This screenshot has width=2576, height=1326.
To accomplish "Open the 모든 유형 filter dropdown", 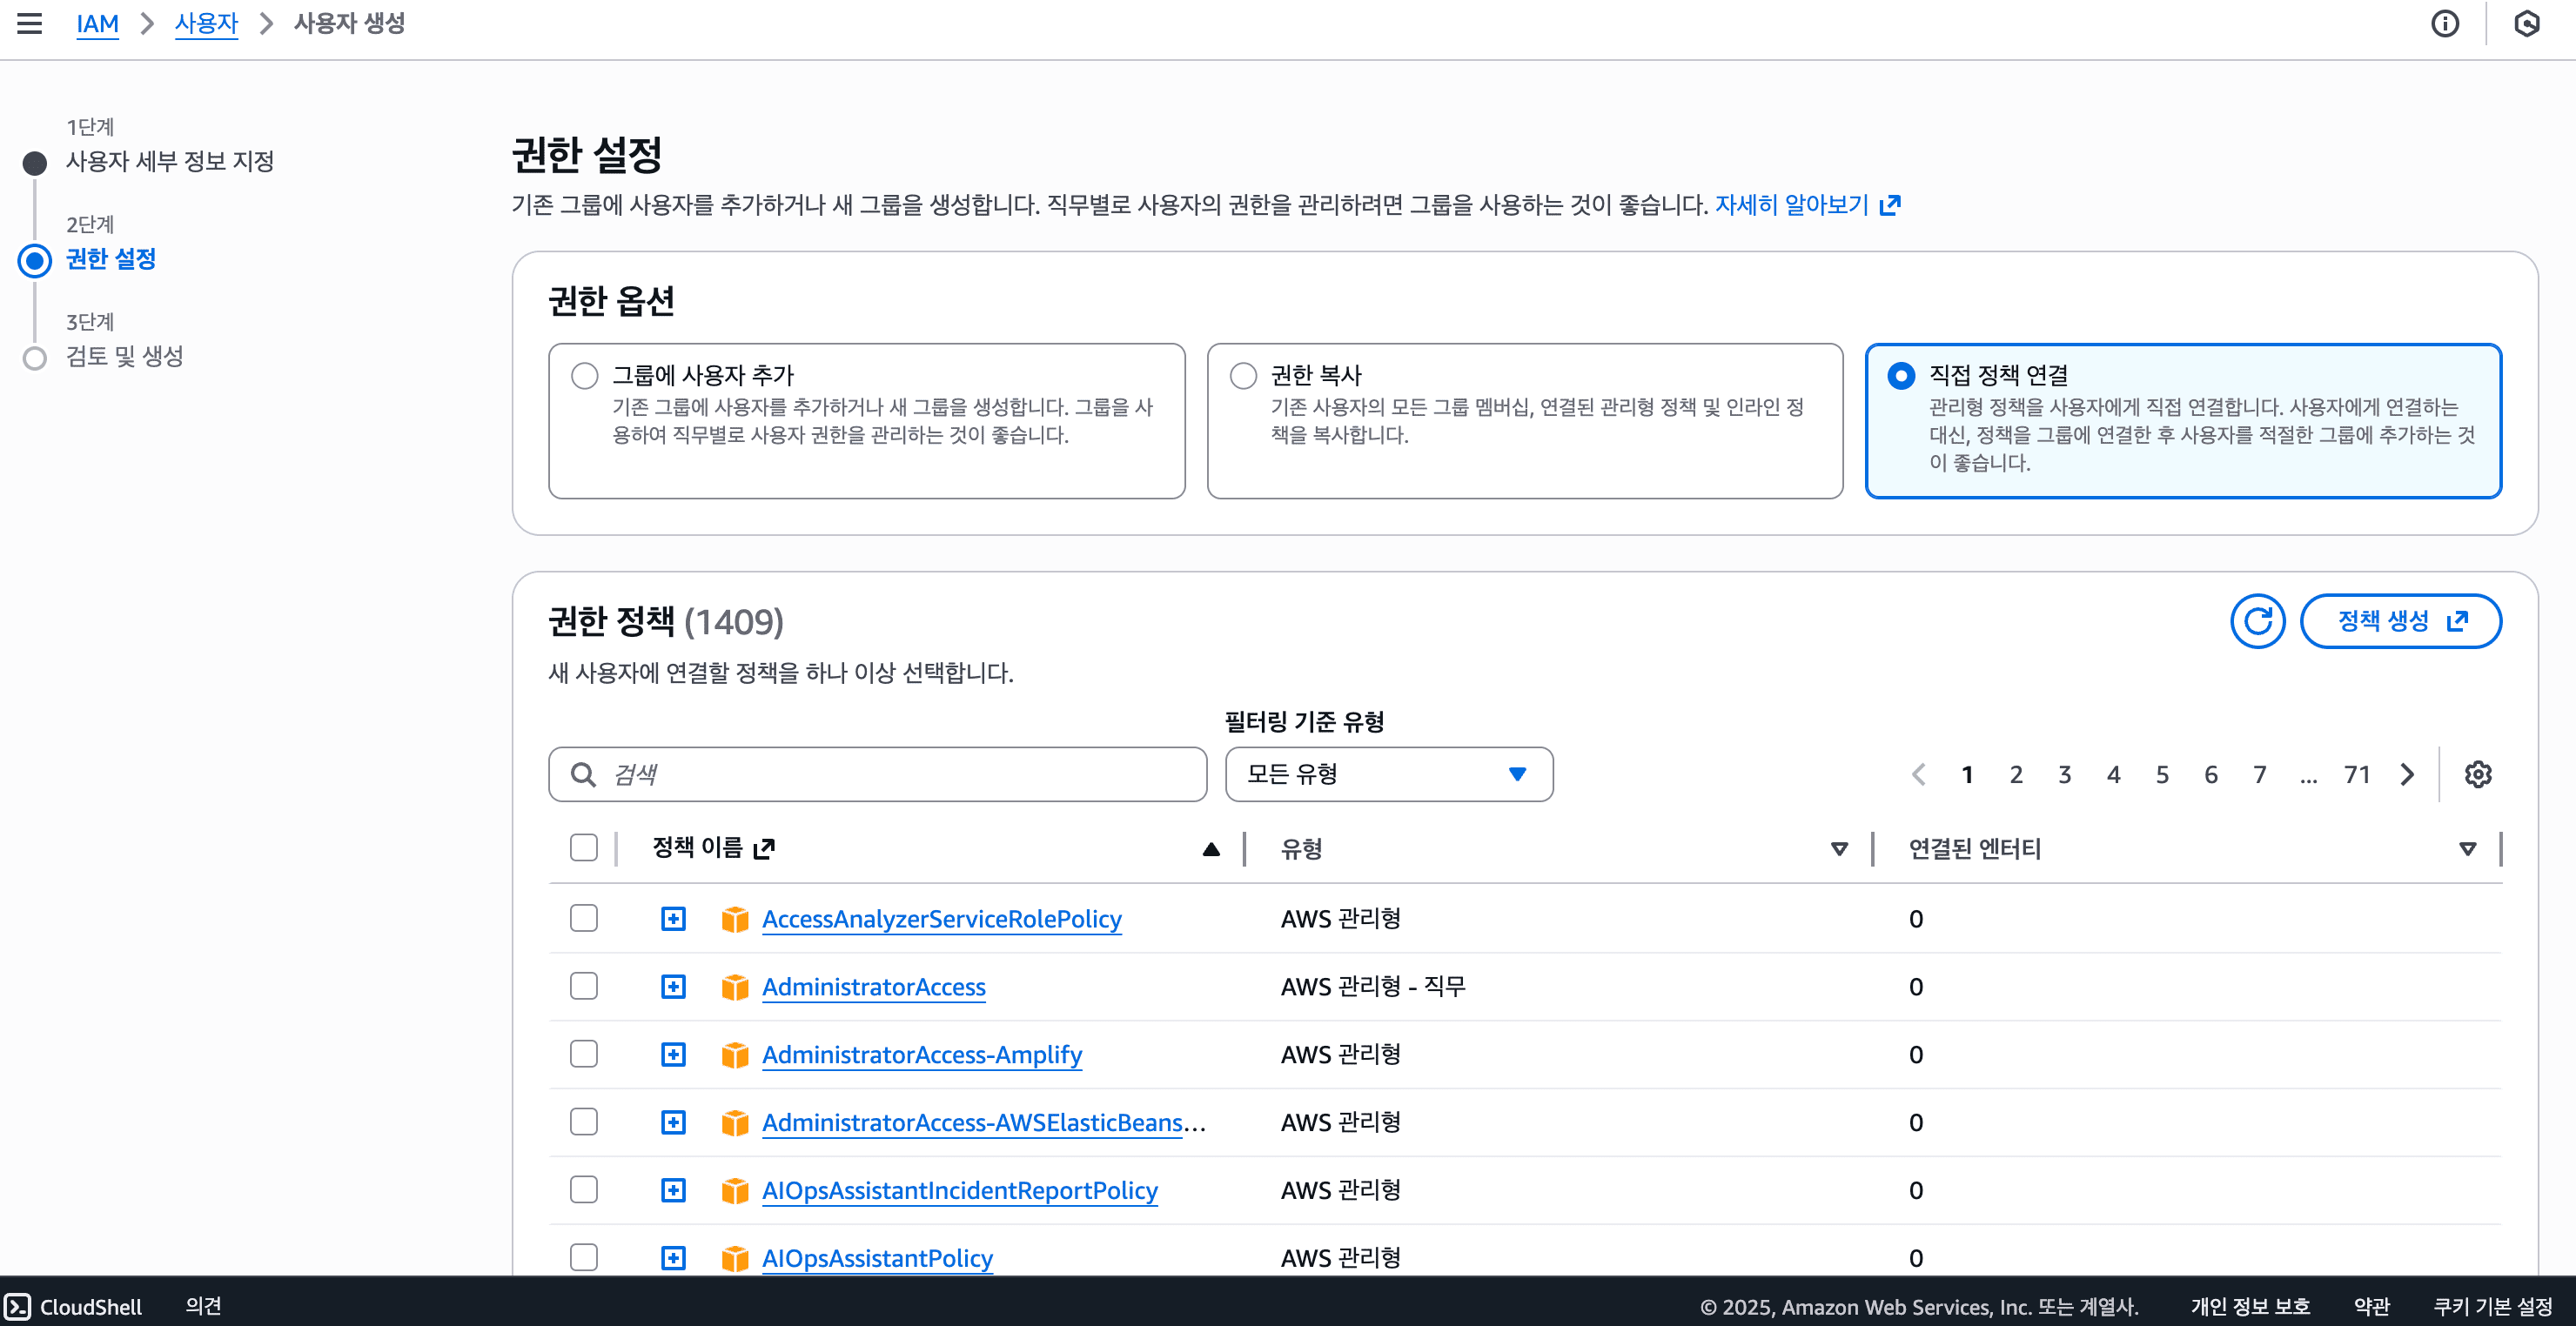I will tap(1388, 773).
